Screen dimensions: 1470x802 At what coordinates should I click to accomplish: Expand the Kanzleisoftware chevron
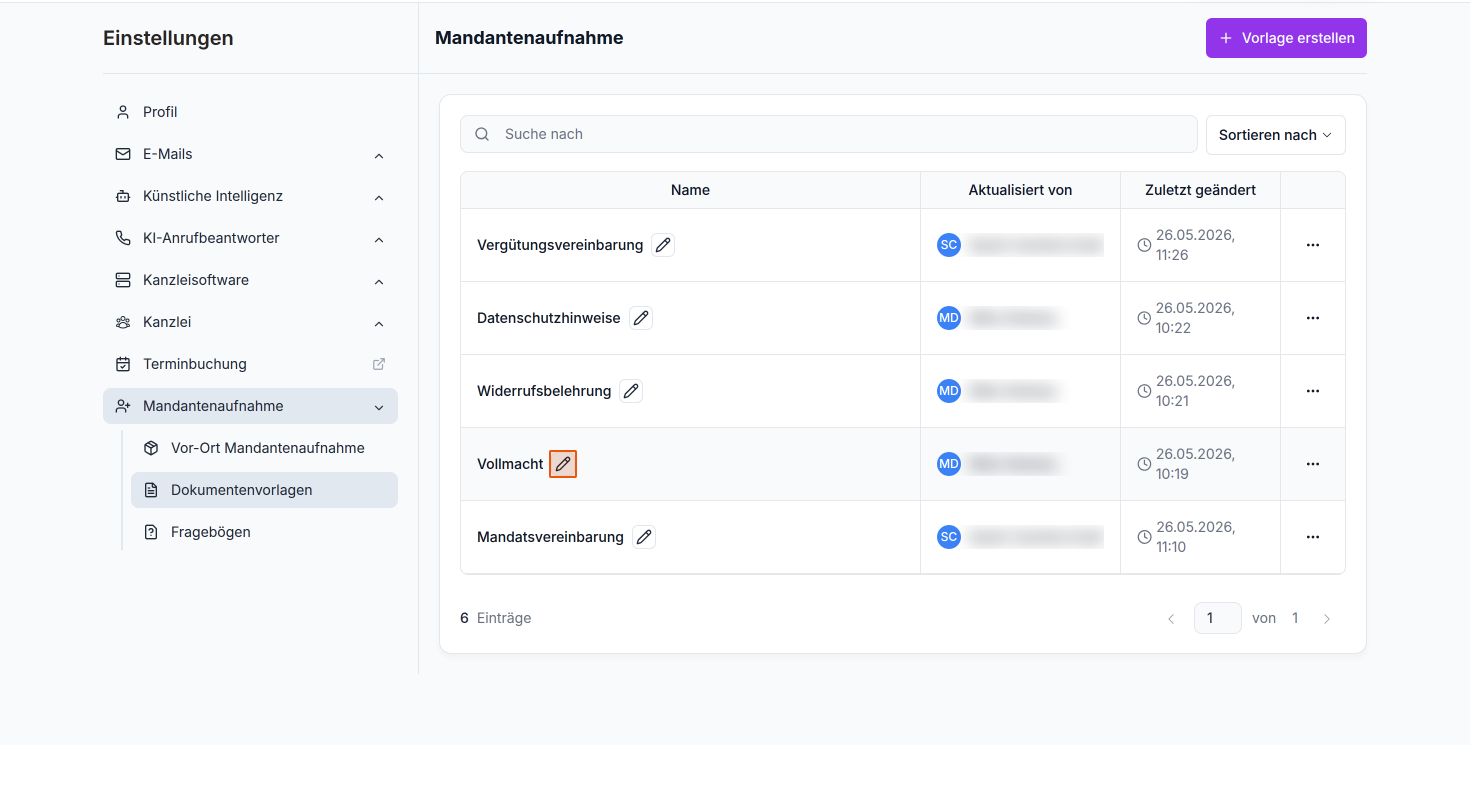click(x=379, y=282)
